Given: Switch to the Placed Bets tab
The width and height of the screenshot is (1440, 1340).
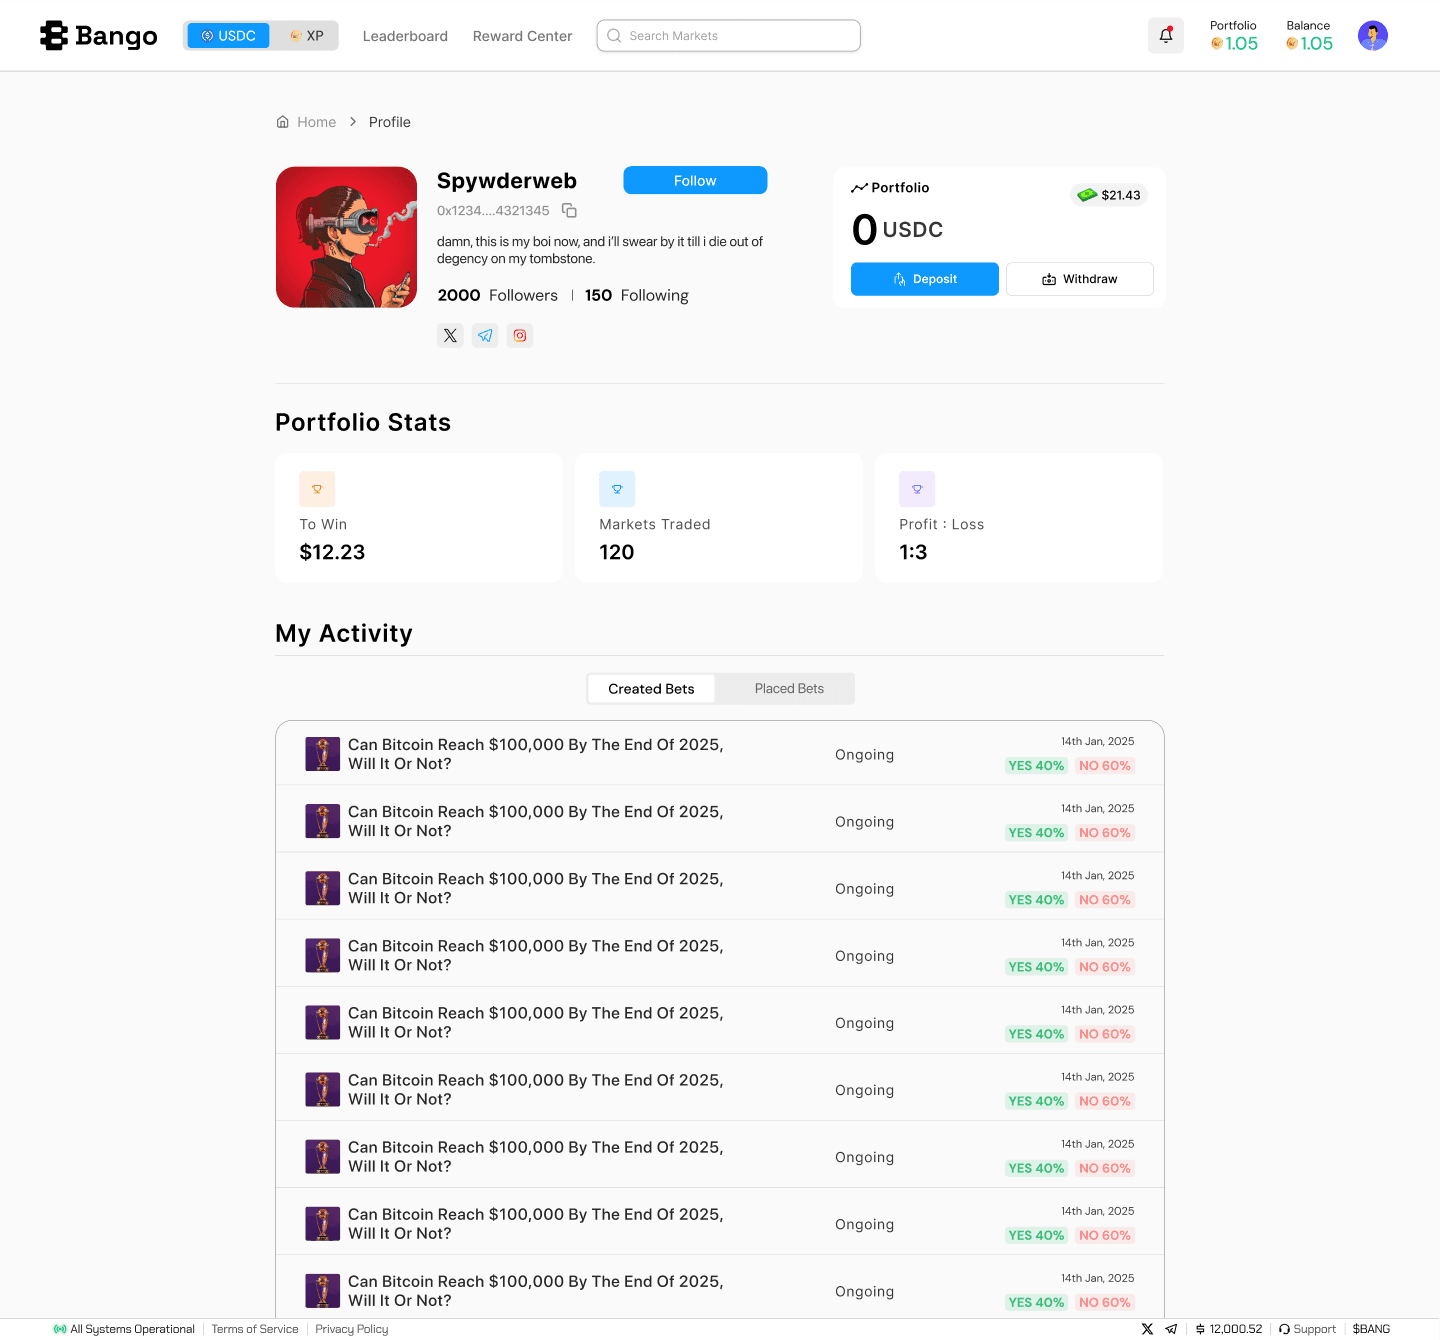Looking at the screenshot, I should click(x=789, y=688).
